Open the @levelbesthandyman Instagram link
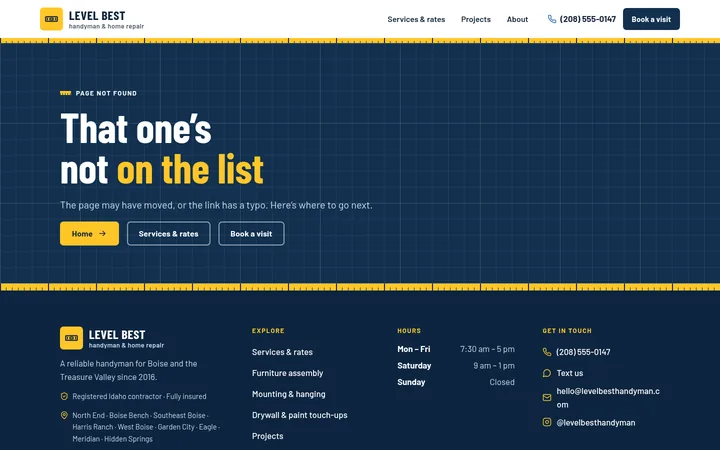 tap(596, 422)
